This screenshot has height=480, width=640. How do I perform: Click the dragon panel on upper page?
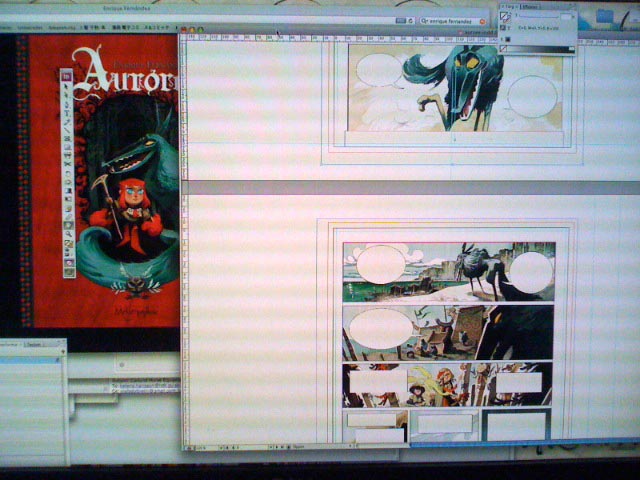[x=456, y=87]
